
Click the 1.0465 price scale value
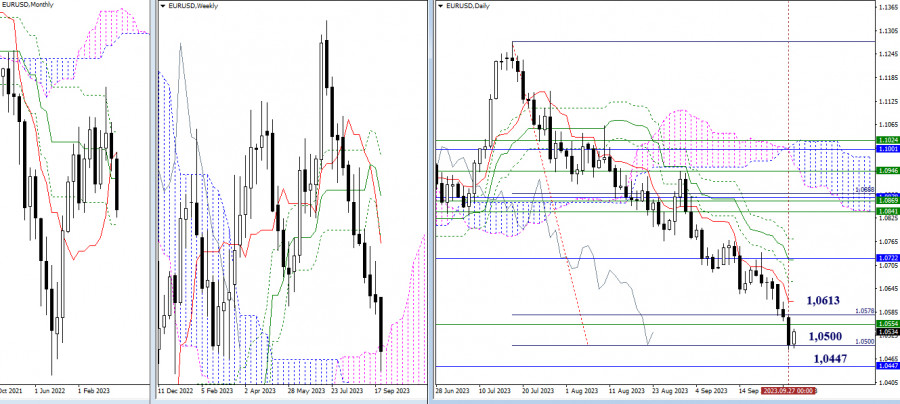coord(887,358)
